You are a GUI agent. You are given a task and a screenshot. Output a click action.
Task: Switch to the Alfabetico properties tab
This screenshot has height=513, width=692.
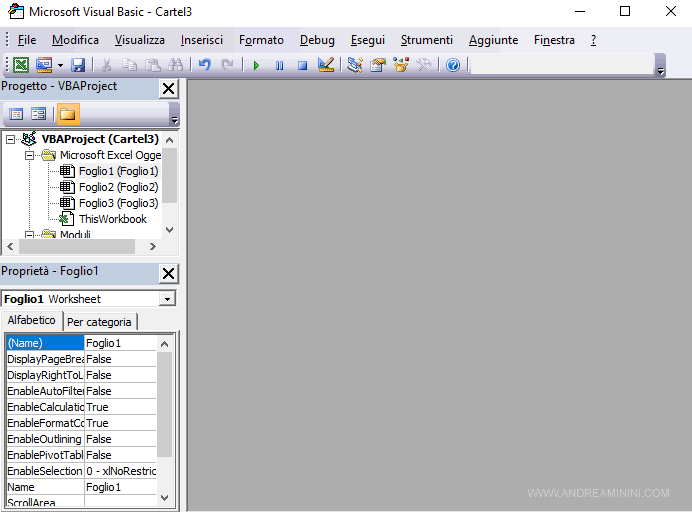click(x=32, y=320)
